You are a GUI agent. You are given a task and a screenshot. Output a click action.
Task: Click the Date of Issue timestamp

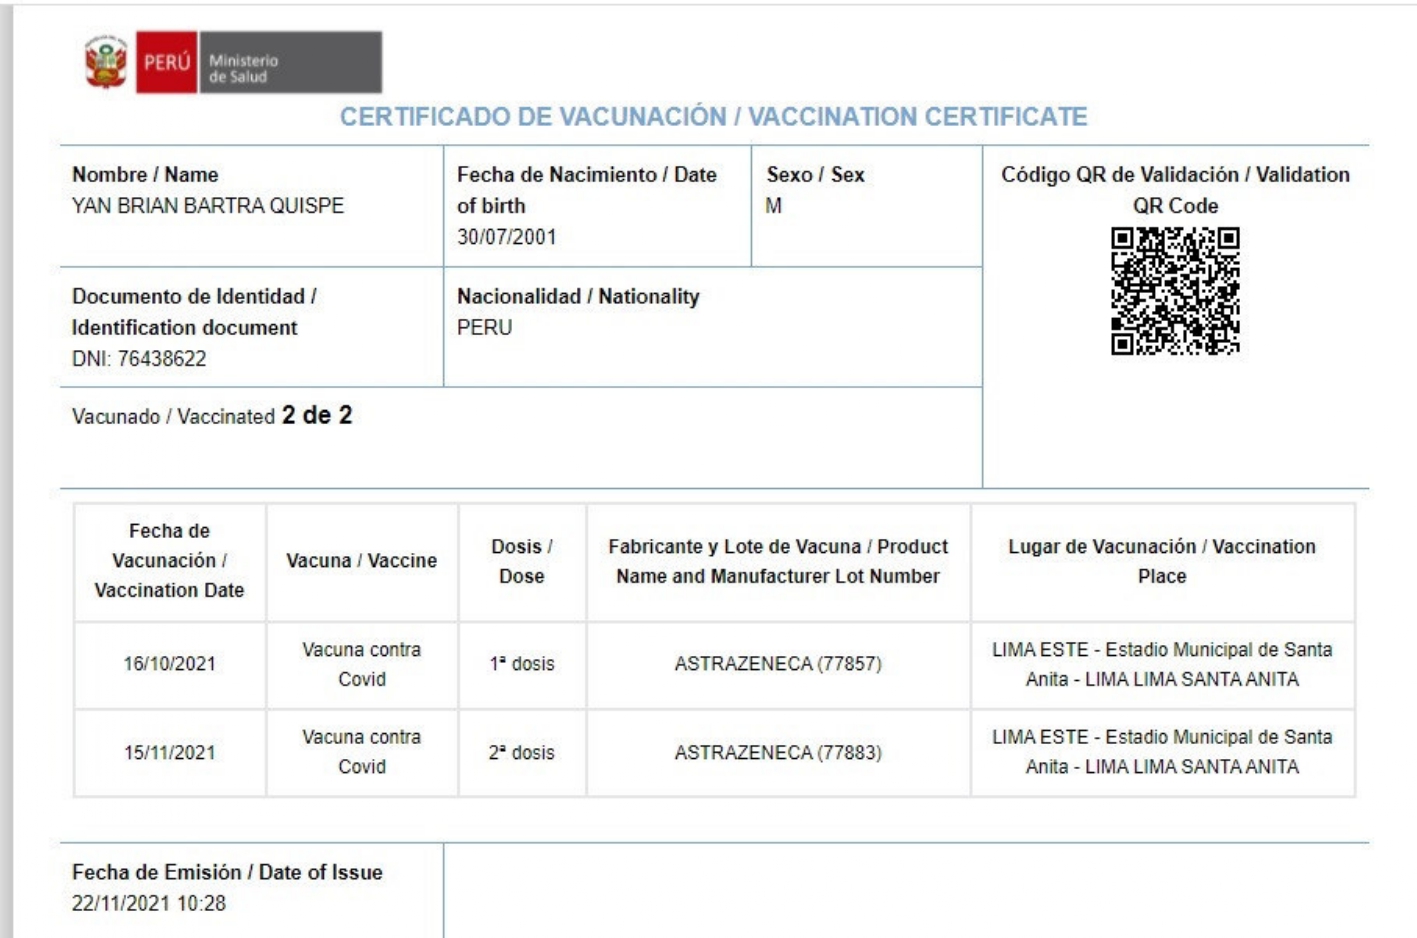[149, 903]
